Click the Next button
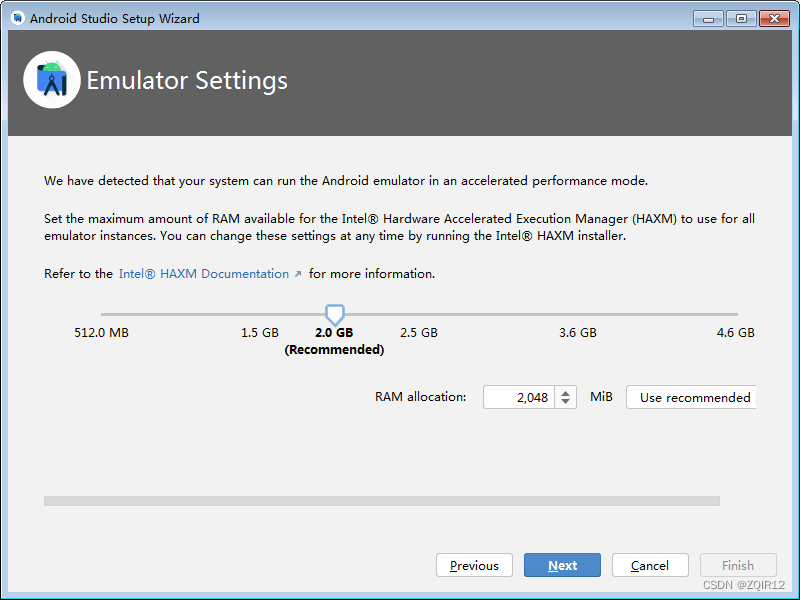Screen dimensions: 800x600 tap(562, 565)
